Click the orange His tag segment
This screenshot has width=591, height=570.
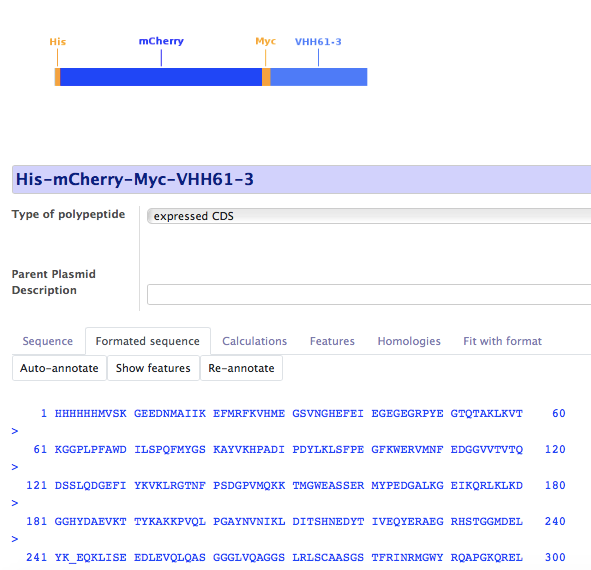tap(57, 77)
